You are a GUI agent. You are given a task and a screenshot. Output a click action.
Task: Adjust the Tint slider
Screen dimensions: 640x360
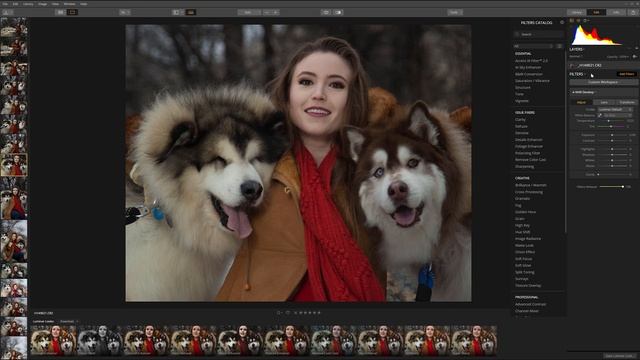pyautogui.click(x=612, y=127)
